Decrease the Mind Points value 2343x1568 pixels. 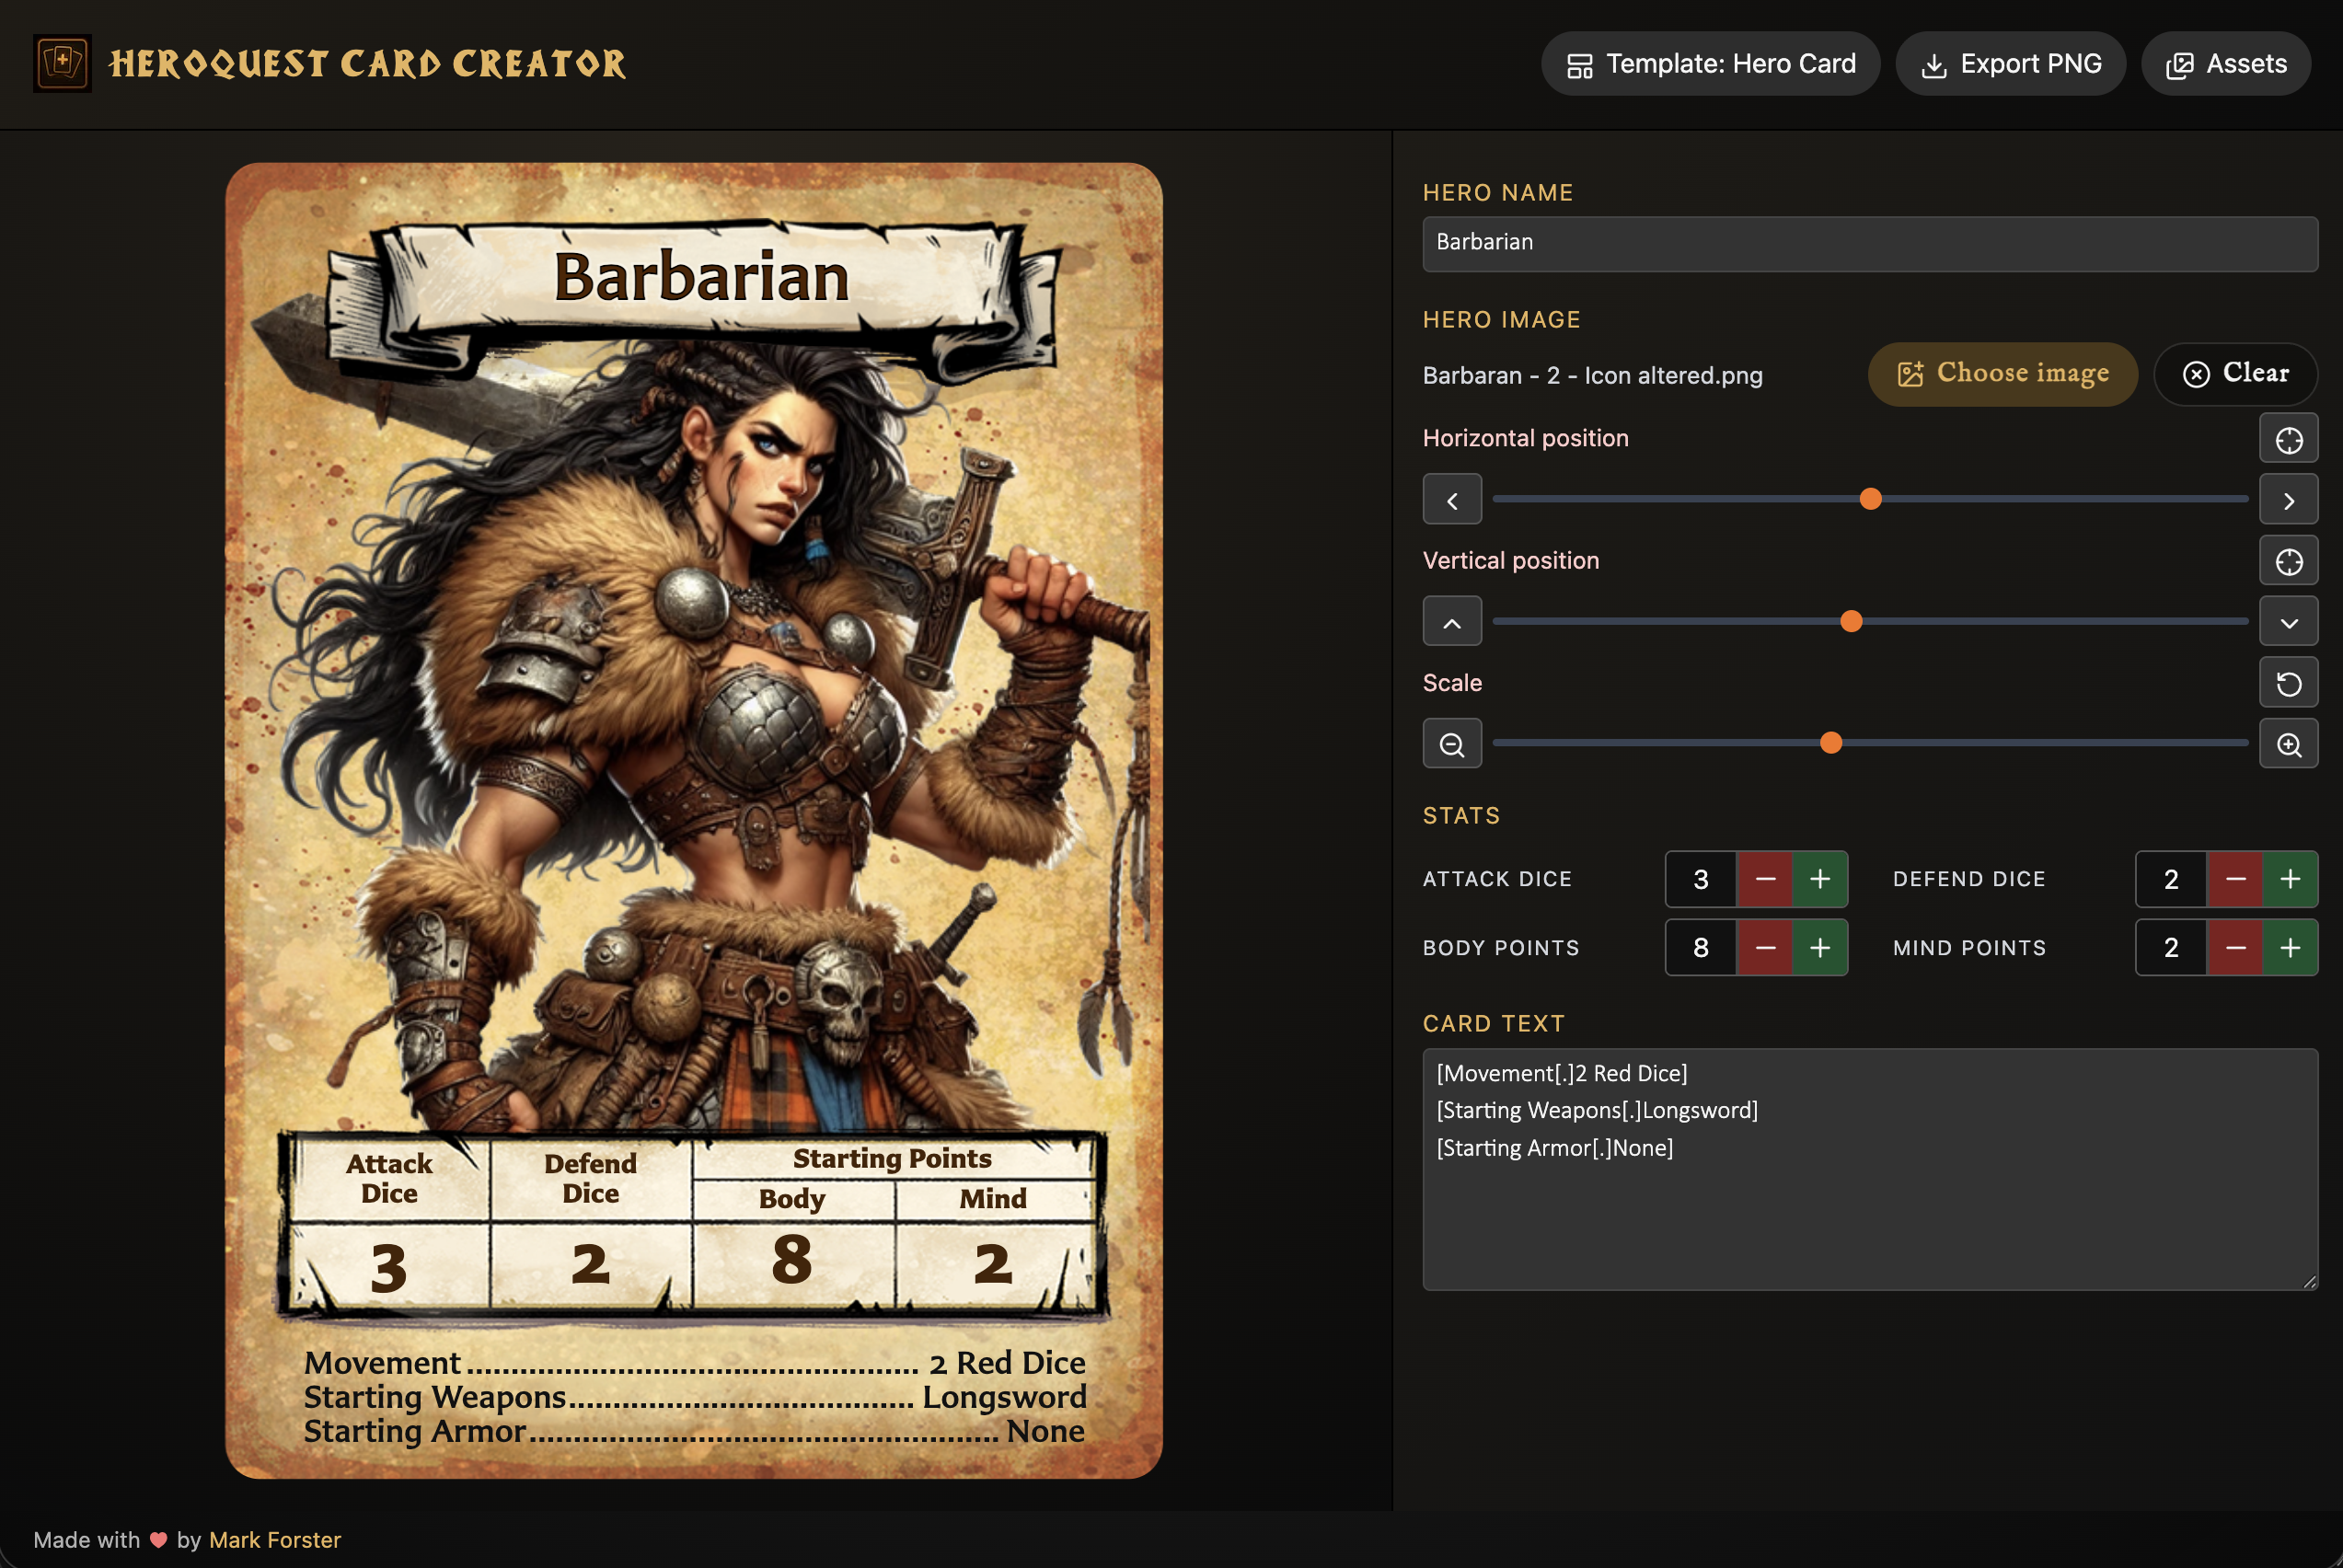tap(2235, 948)
